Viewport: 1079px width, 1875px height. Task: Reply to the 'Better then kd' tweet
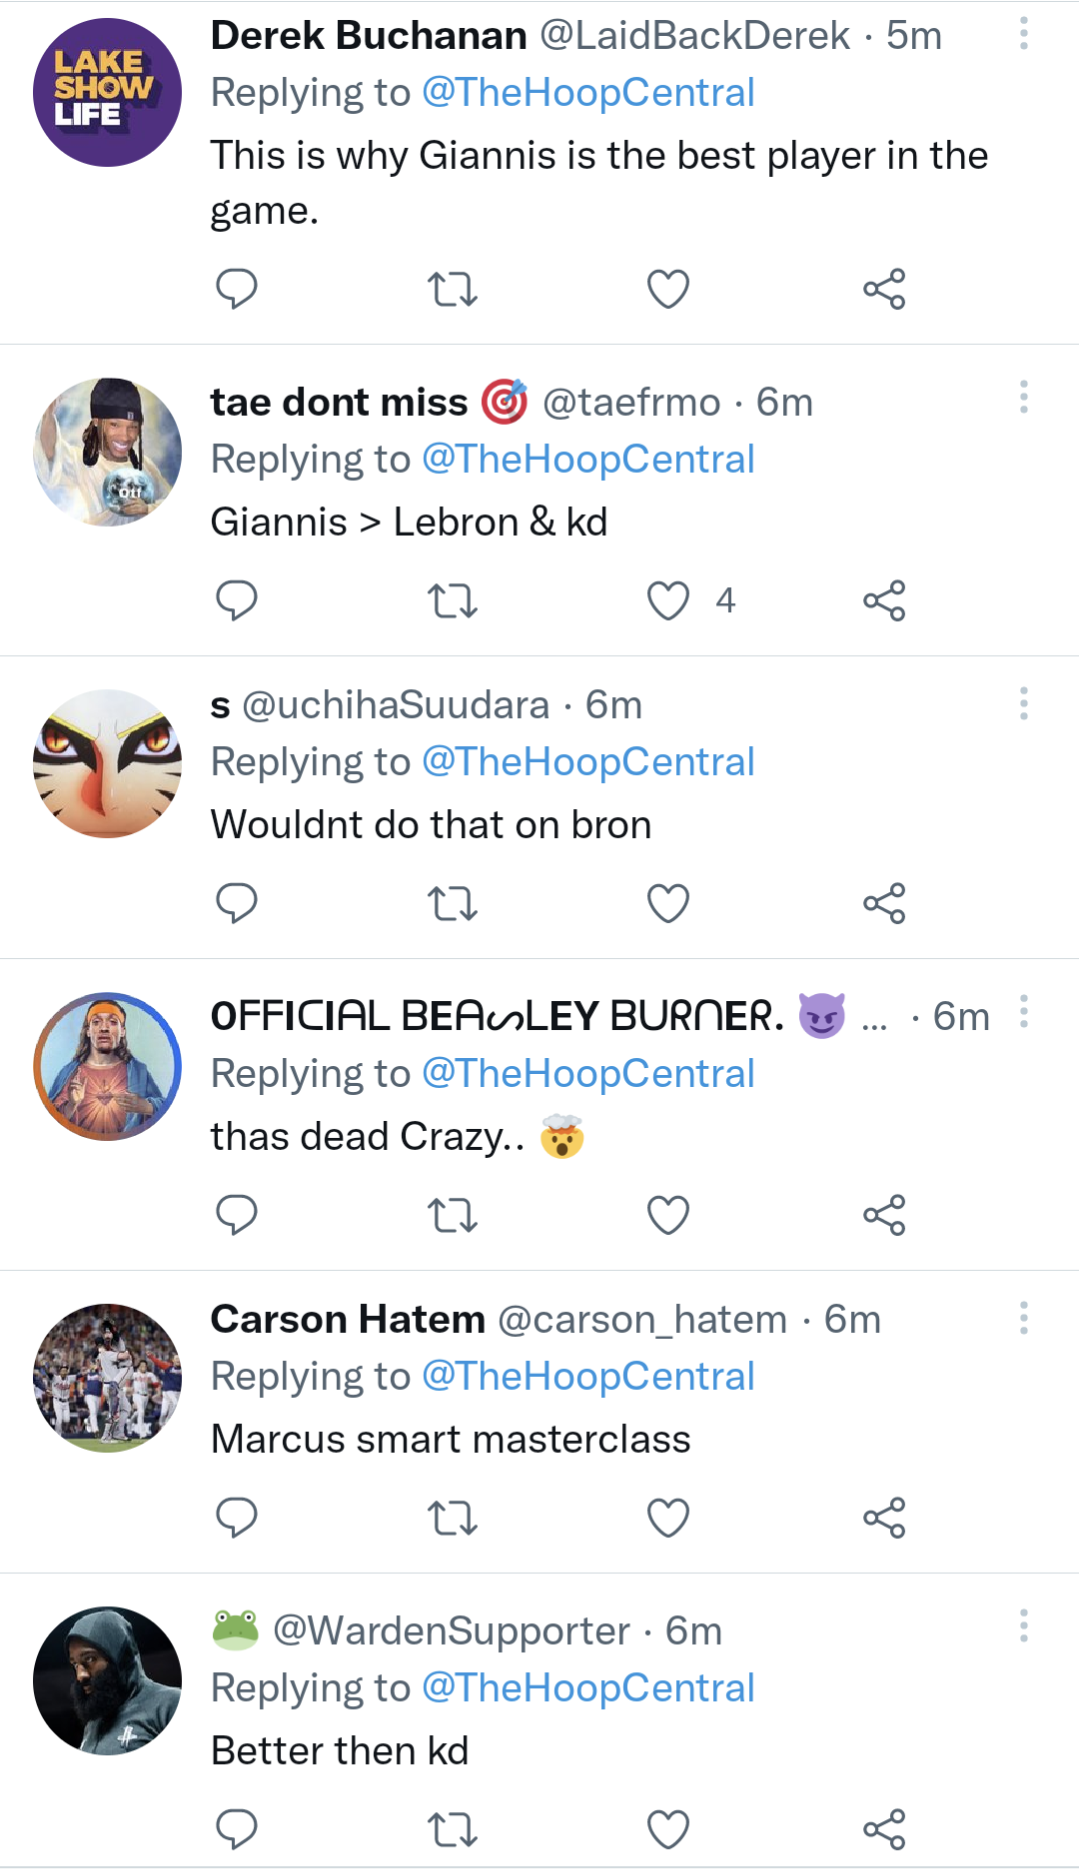click(x=237, y=1829)
